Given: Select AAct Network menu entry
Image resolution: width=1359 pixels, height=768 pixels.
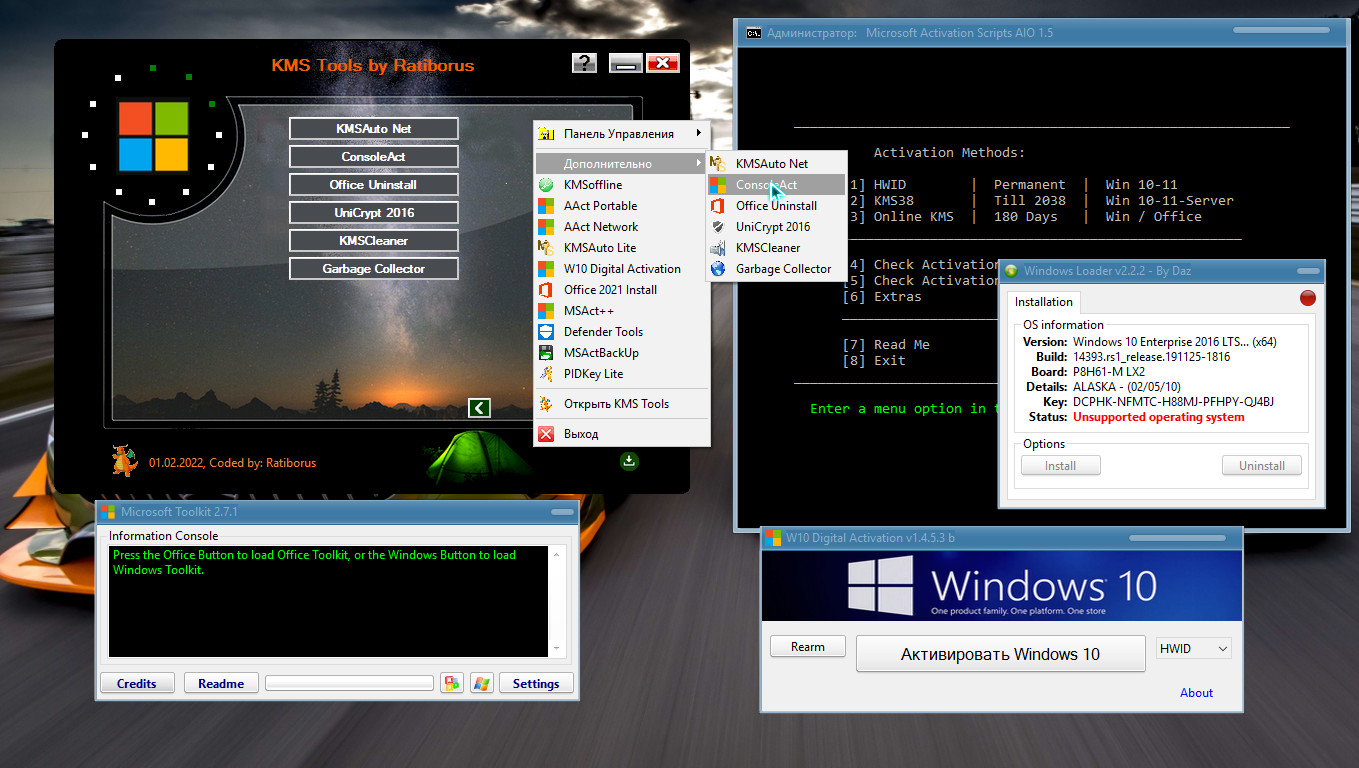Looking at the screenshot, I should click(621, 227).
